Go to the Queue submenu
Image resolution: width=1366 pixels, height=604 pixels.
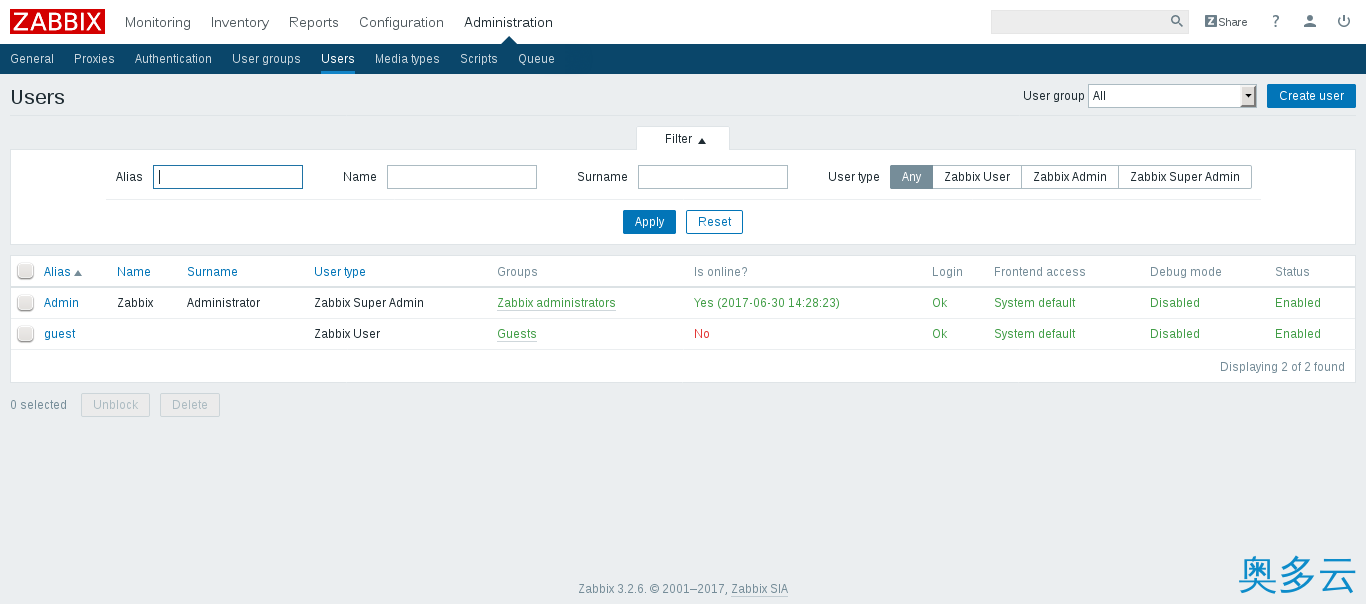click(x=536, y=59)
